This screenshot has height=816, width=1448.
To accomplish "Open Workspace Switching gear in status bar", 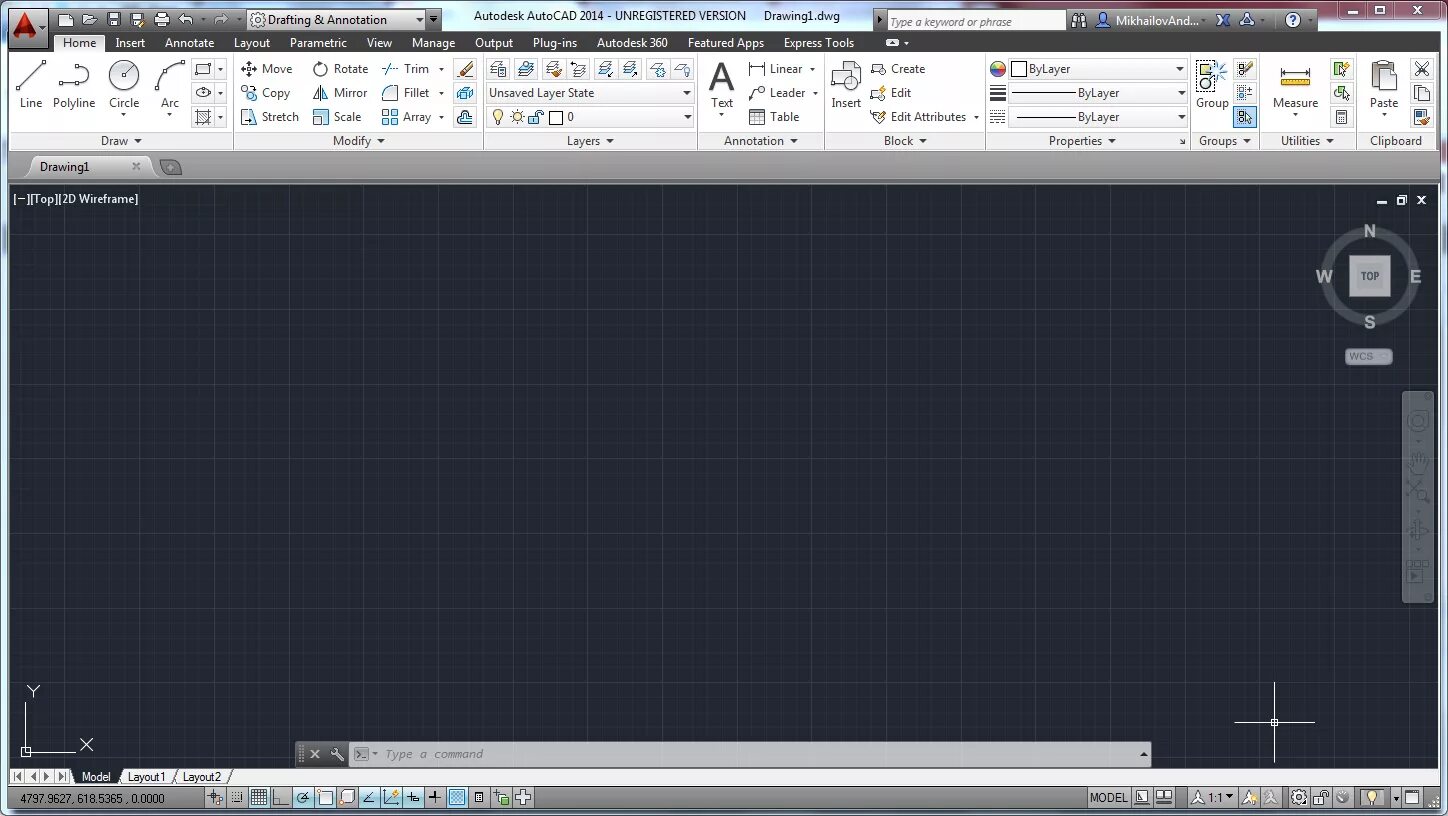I will click(1298, 798).
